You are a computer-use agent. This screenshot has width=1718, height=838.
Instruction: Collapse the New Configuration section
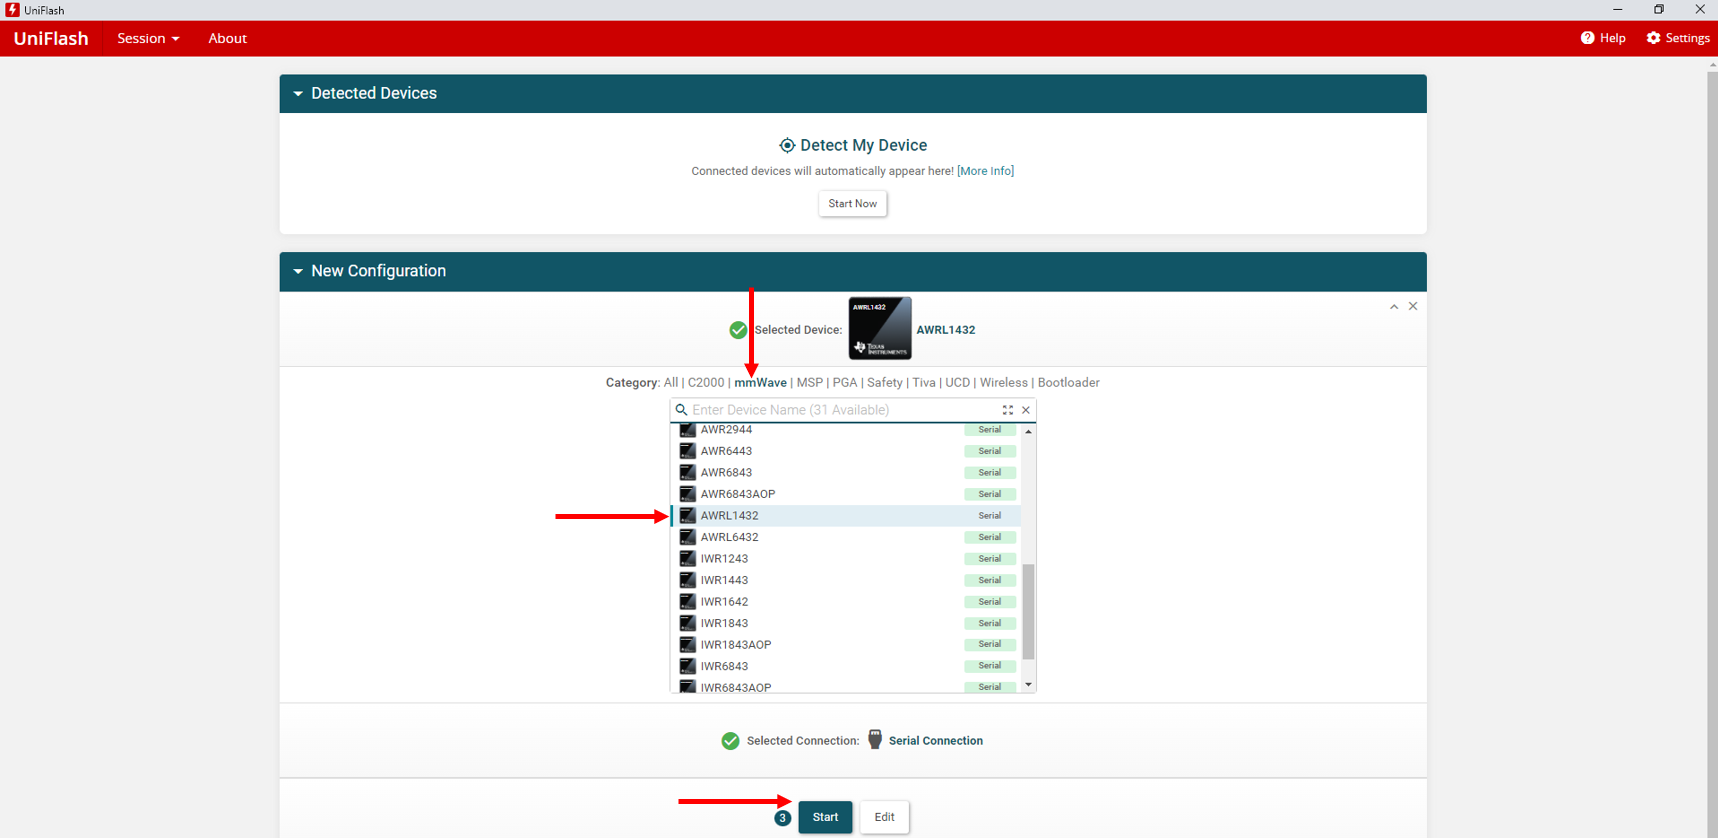(298, 271)
